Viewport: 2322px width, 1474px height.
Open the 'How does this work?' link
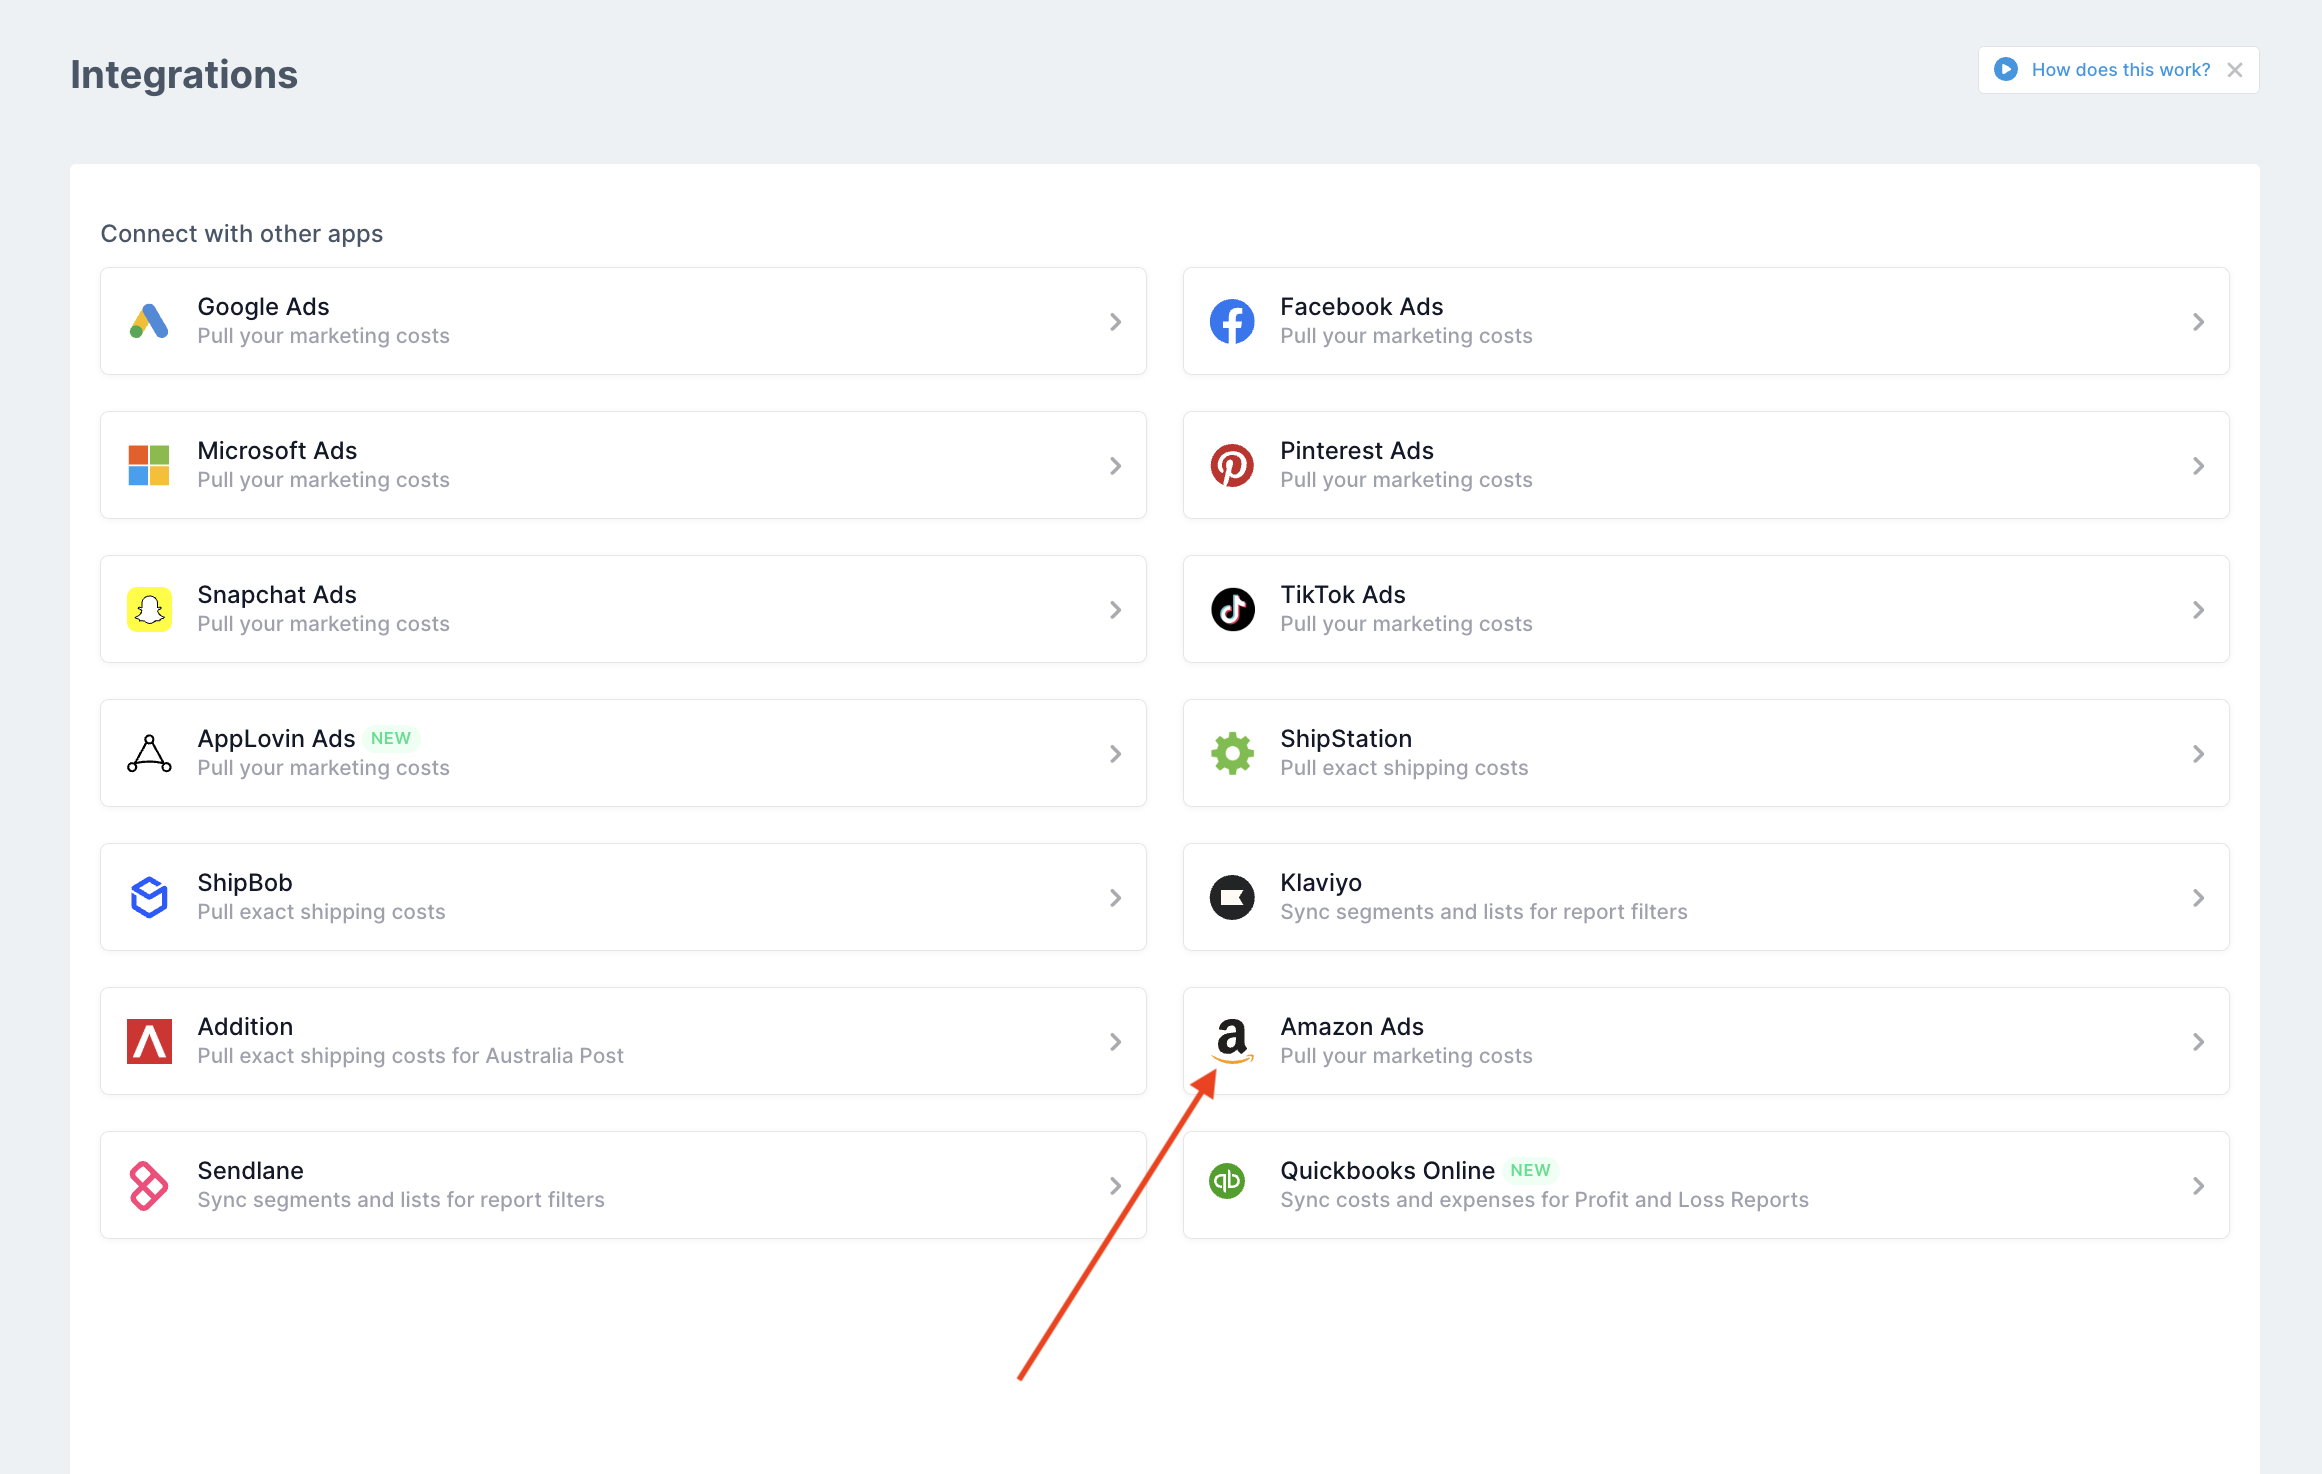coord(2120,70)
